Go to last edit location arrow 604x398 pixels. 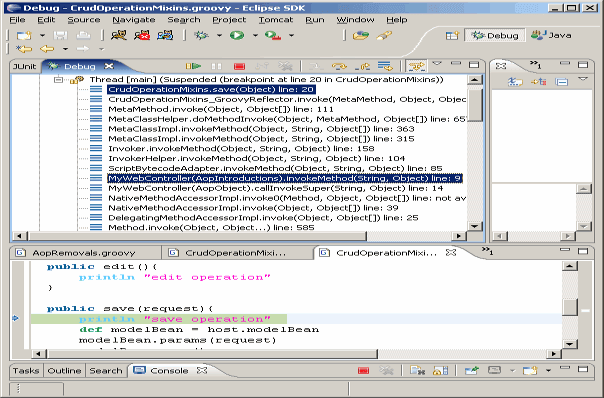[x=24, y=49]
